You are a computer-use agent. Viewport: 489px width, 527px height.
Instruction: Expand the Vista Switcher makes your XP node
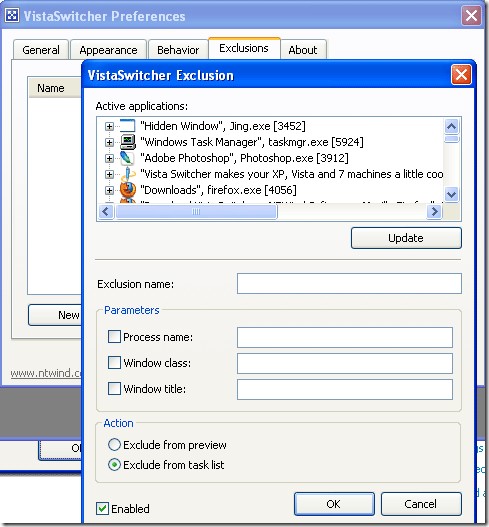109,174
